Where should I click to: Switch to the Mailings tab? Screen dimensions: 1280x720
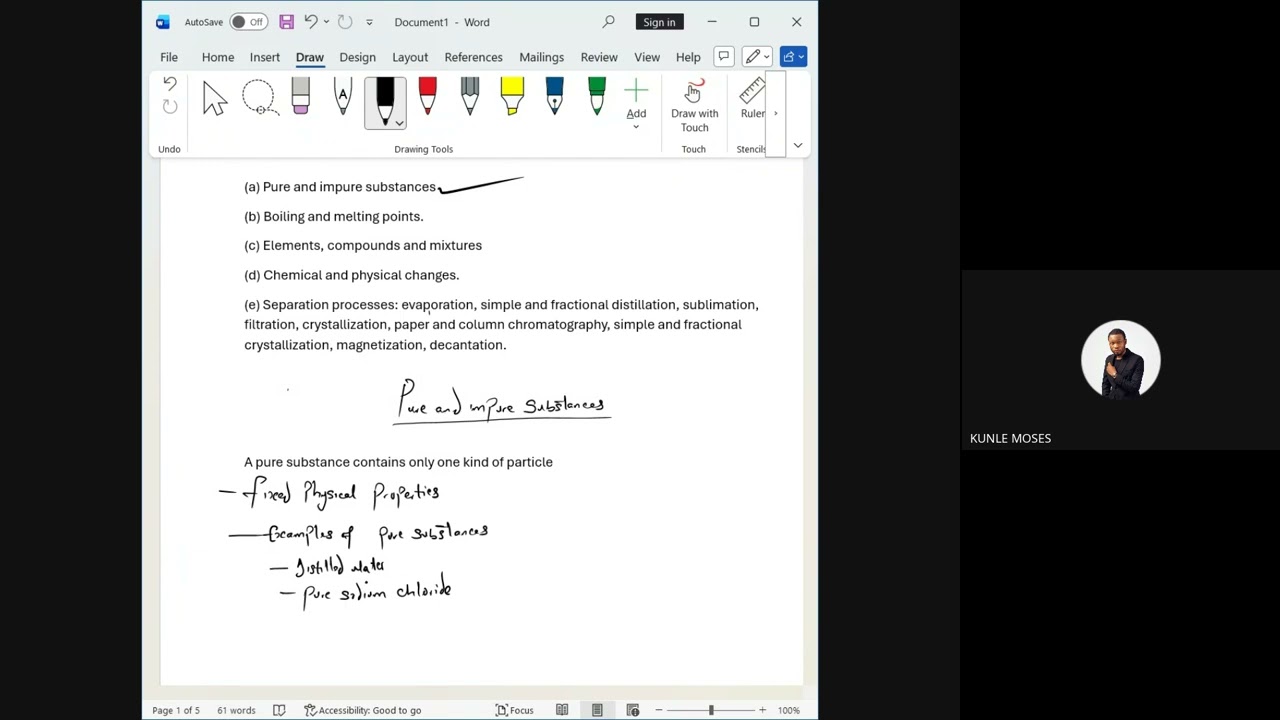click(541, 57)
